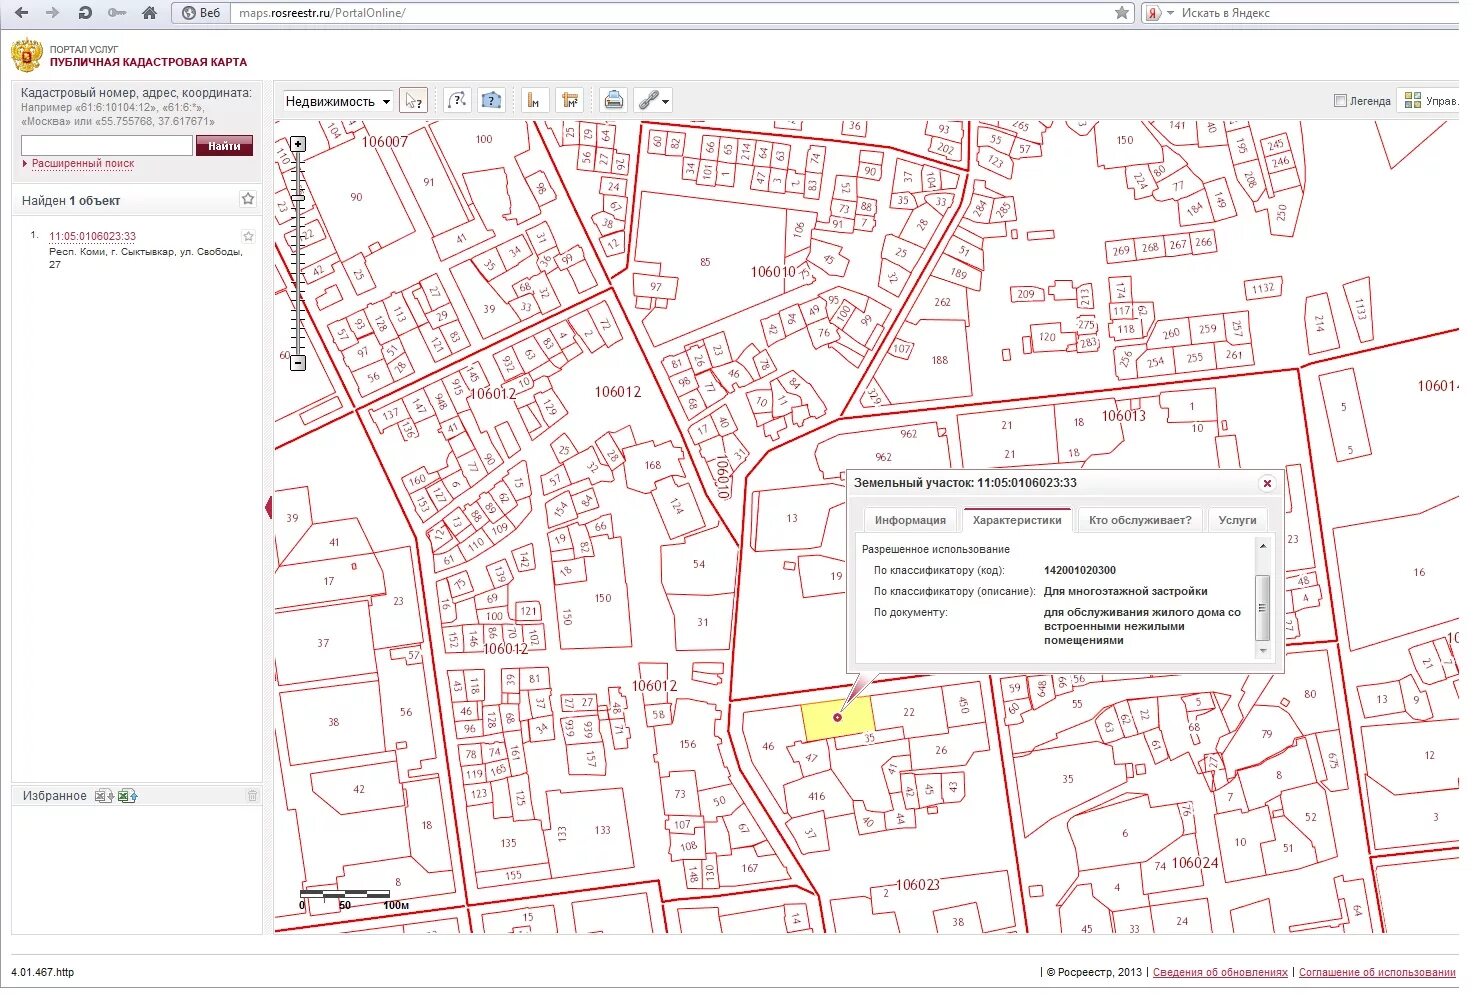Click the Rosreestr portal emblem logo

pos(27,56)
